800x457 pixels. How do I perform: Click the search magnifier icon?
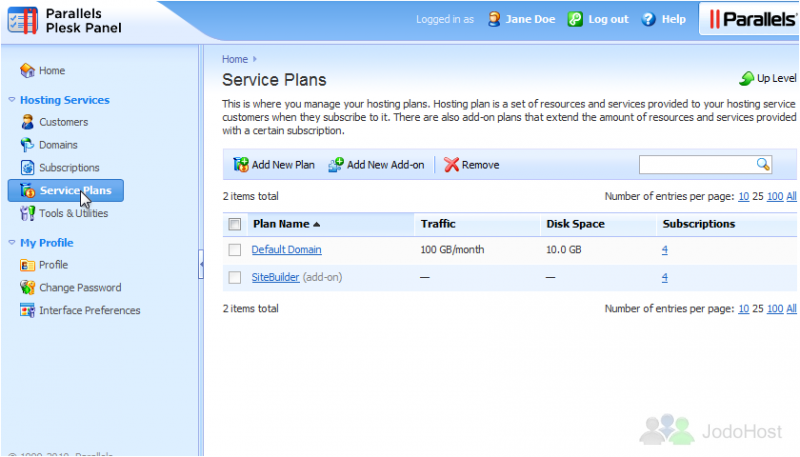click(763, 164)
